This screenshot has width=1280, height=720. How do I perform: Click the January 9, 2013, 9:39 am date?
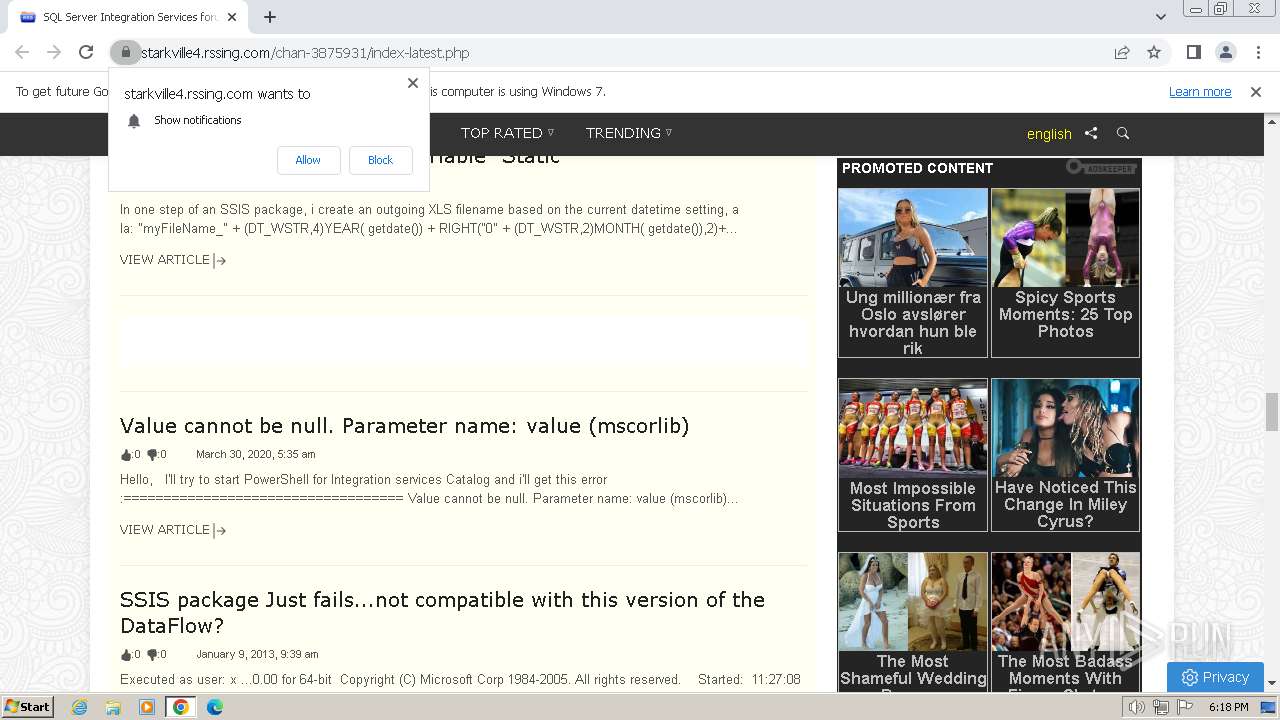[257, 655]
